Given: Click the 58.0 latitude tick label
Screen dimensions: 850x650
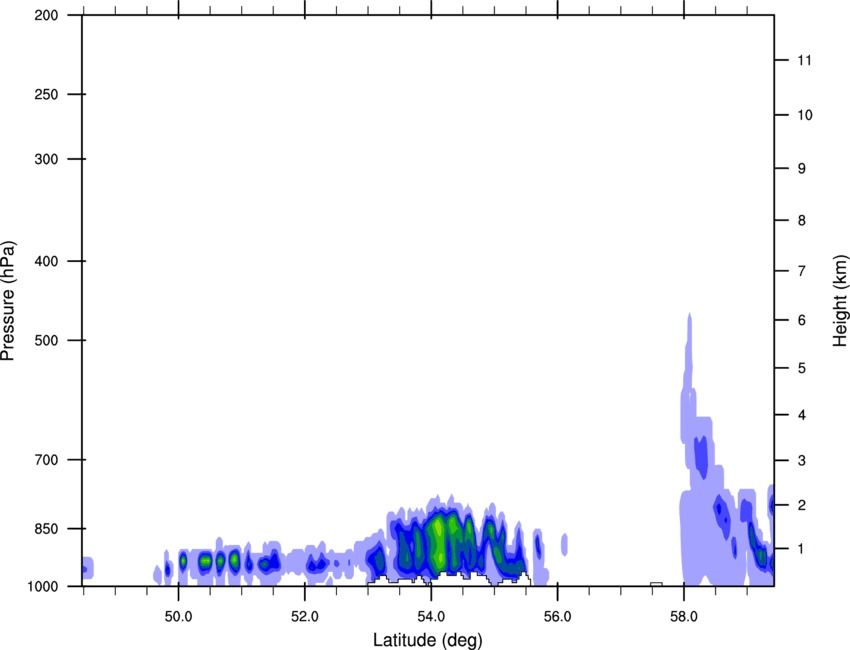Looking at the screenshot, I should pyautogui.click(x=684, y=617).
